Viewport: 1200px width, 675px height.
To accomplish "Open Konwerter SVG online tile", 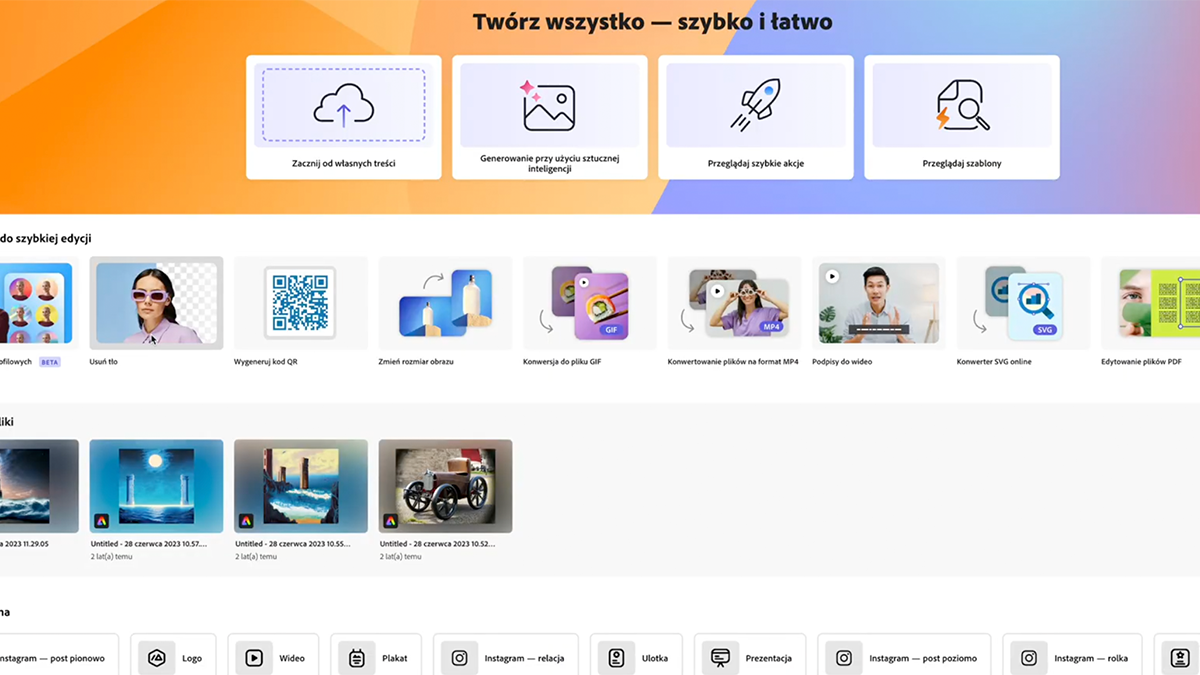I will coord(1023,303).
